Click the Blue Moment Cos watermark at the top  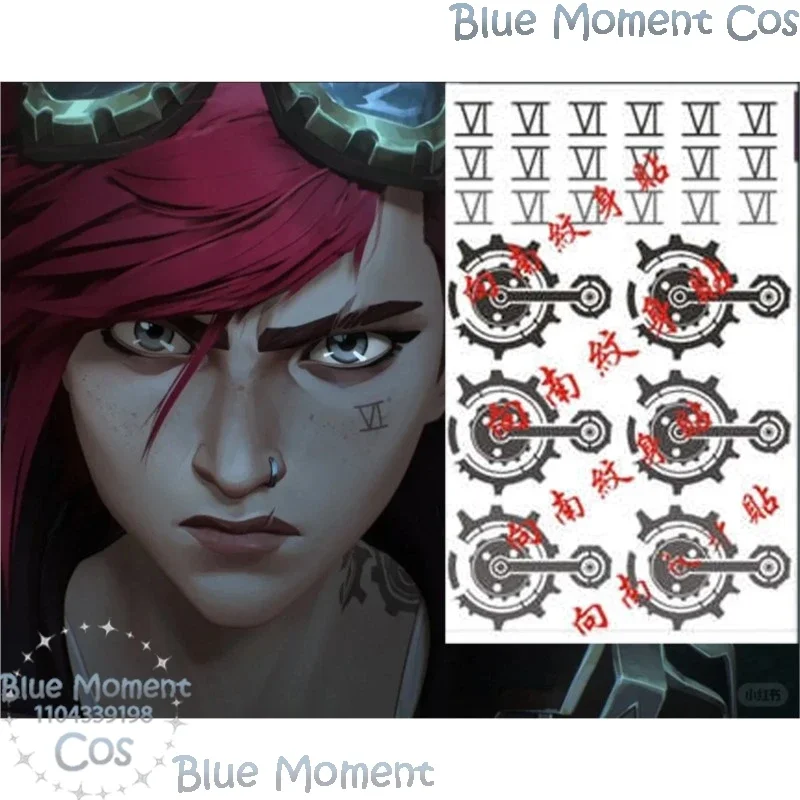point(626,21)
